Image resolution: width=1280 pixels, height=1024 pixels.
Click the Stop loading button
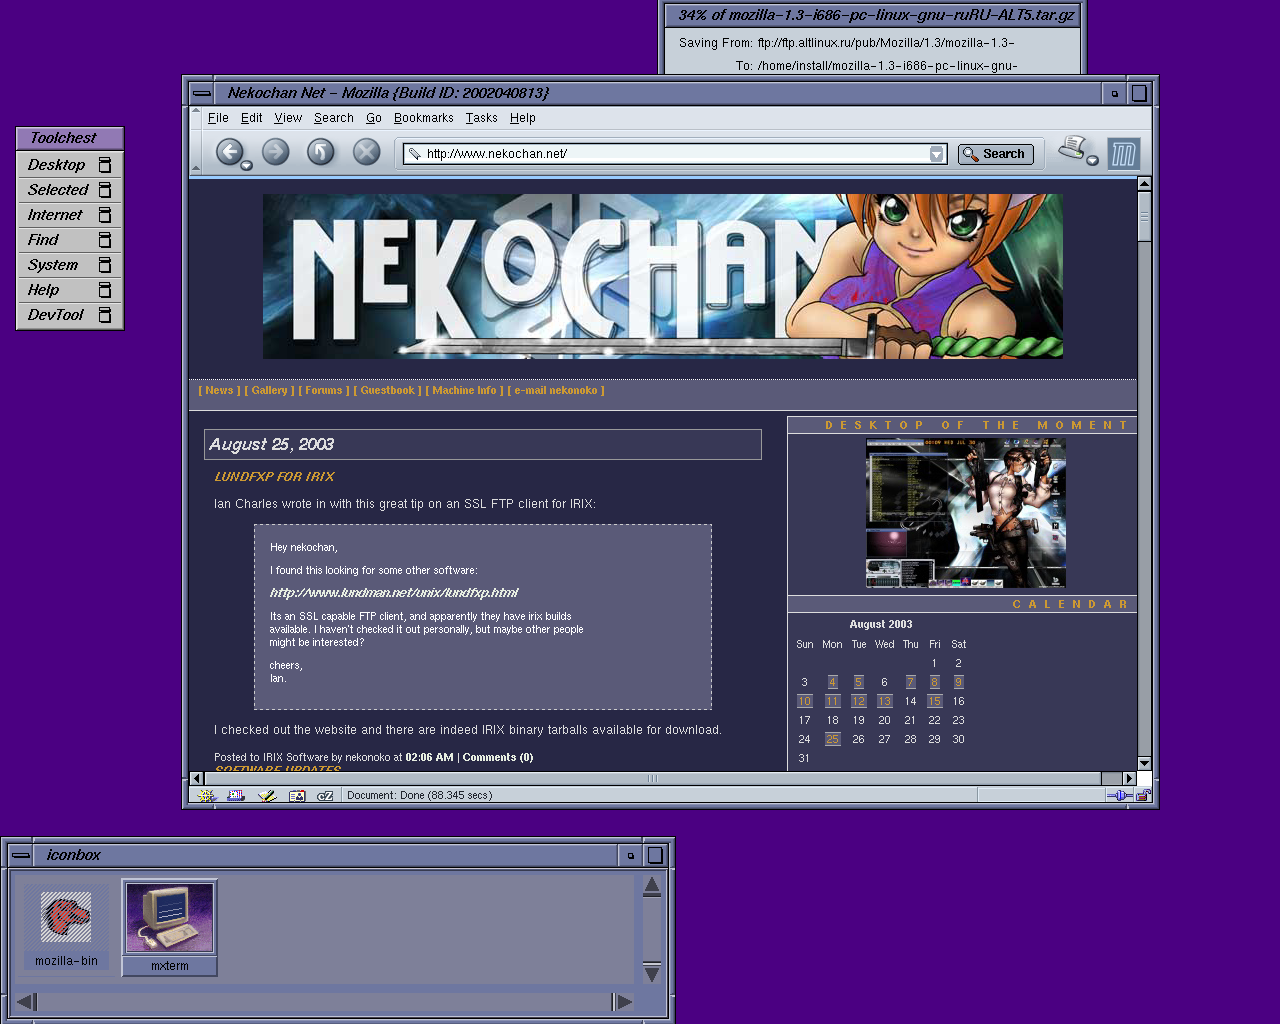[367, 152]
